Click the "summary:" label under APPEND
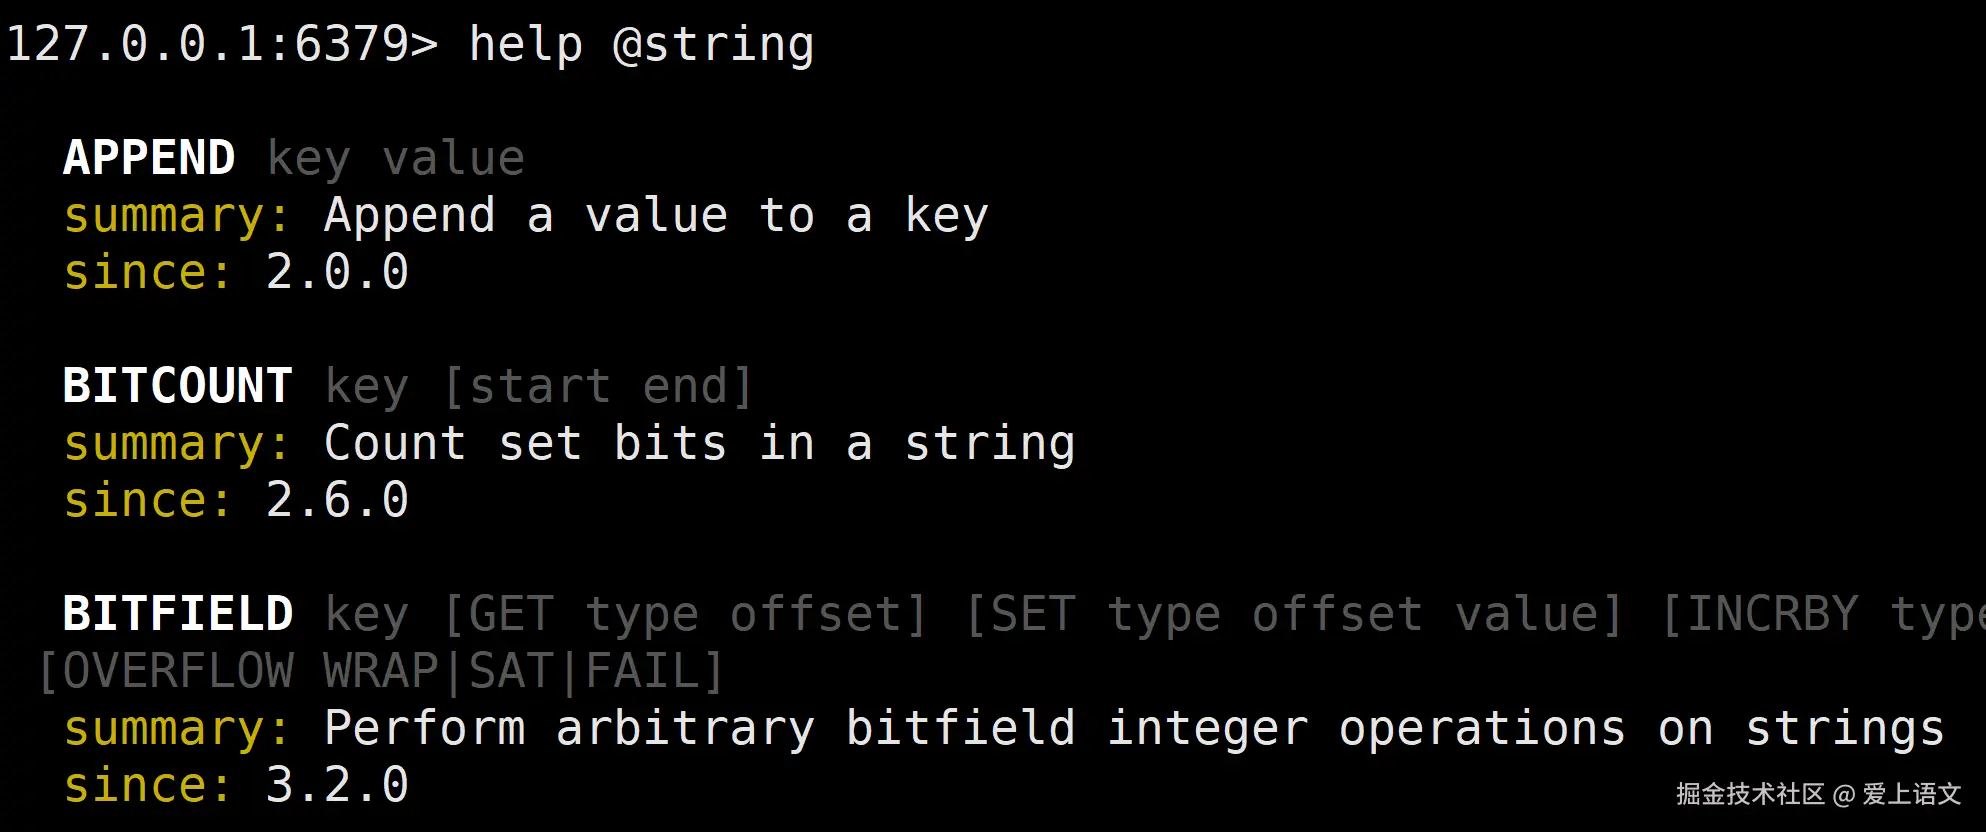The image size is (1986, 832). tap(177, 216)
